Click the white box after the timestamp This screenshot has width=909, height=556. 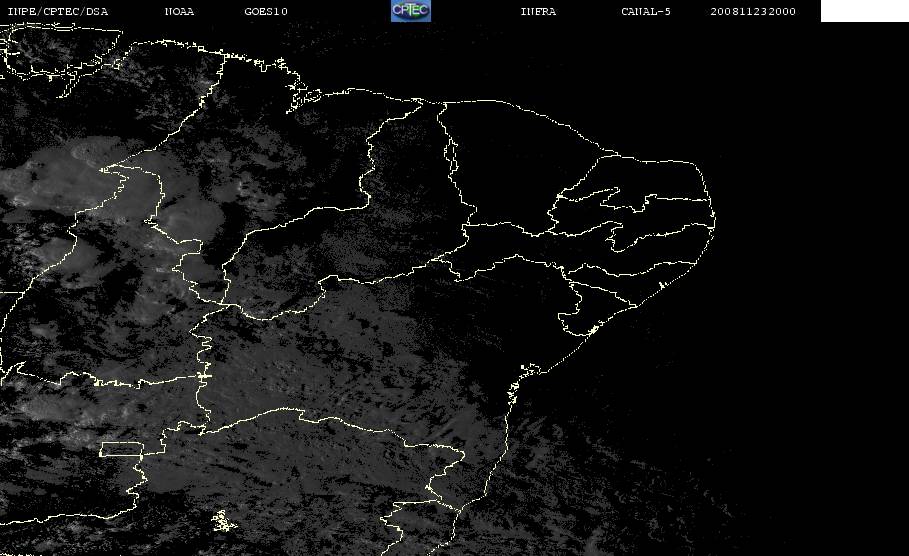(865, 11)
